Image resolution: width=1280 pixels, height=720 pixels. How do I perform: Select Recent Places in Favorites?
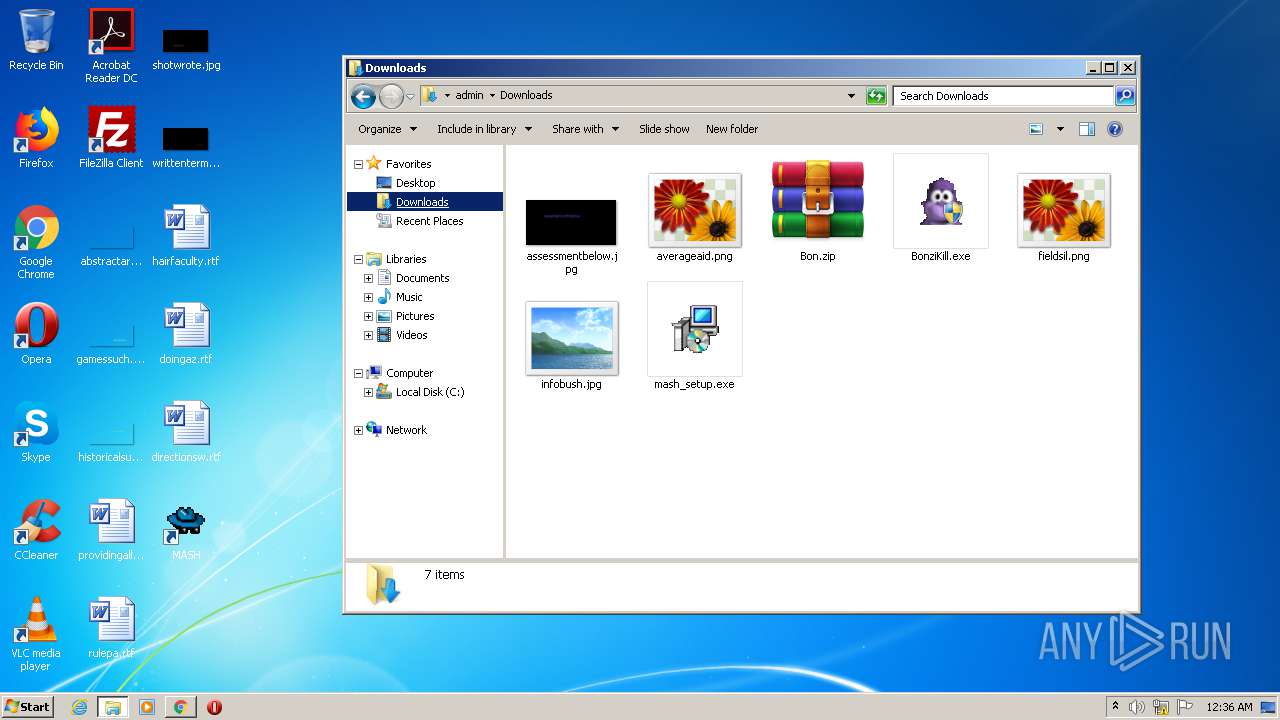429,221
